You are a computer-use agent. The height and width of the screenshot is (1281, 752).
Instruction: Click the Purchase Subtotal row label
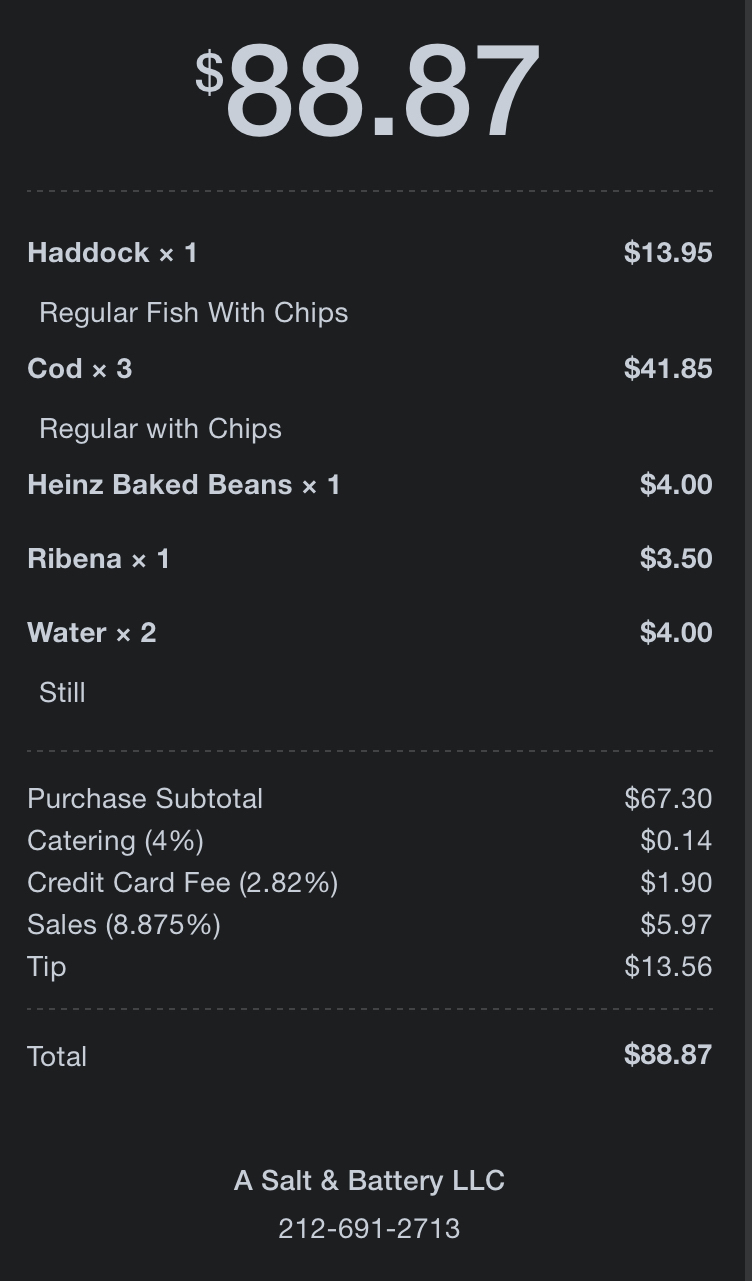point(145,799)
